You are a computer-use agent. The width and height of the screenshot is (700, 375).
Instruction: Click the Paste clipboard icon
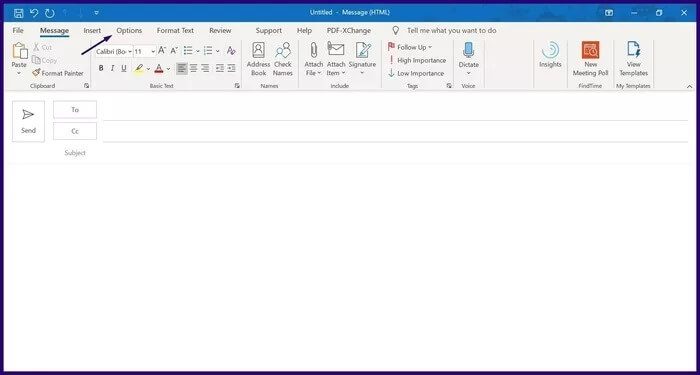coord(19,51)
